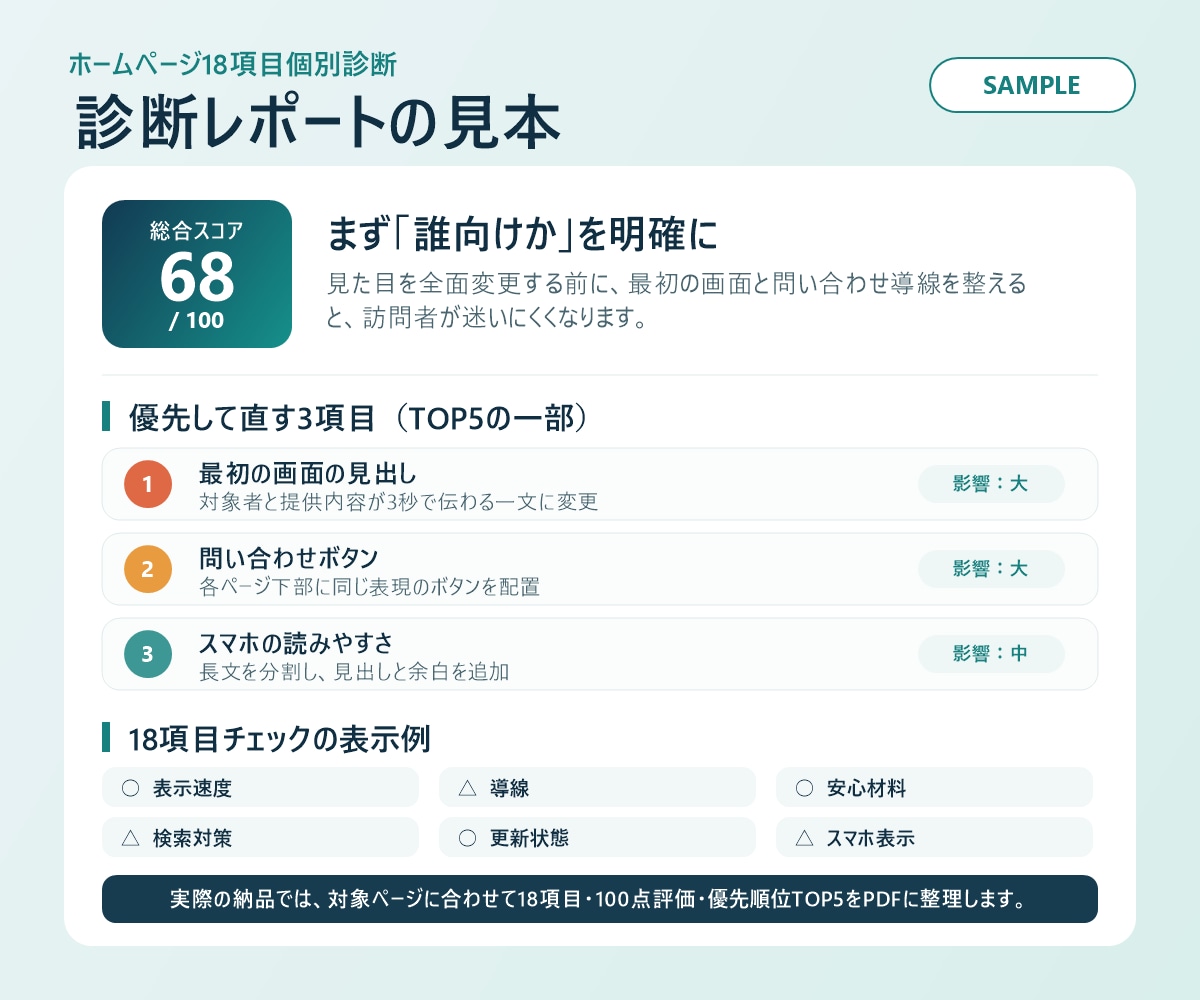Select the 表示速度 check item label
1200x1000 pixels.
click(x=192, y=788)
